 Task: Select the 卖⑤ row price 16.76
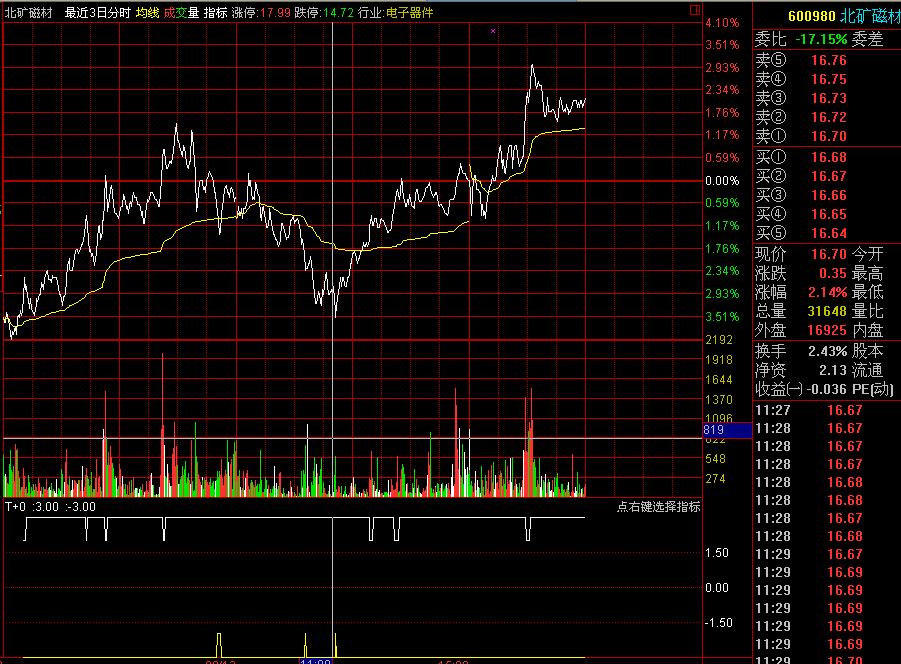829,60
